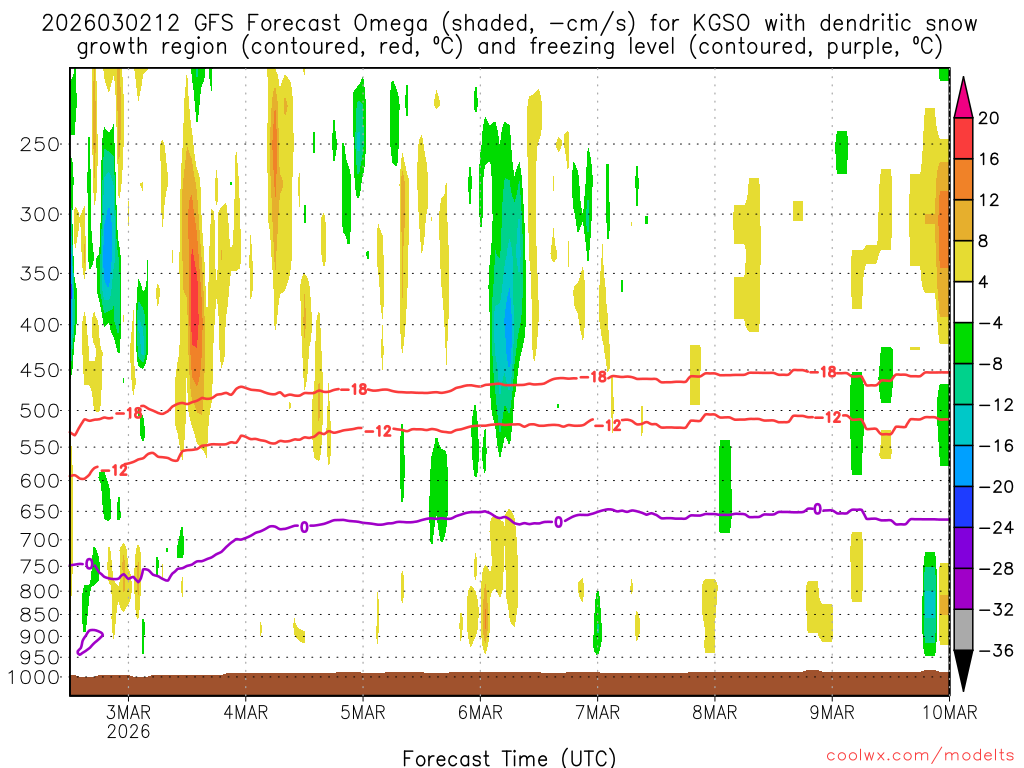The width and height of the screenshot is (1024, 768).
Task: Click the blue colorbar swatch between -20 and -24
Action: [963, 507]
